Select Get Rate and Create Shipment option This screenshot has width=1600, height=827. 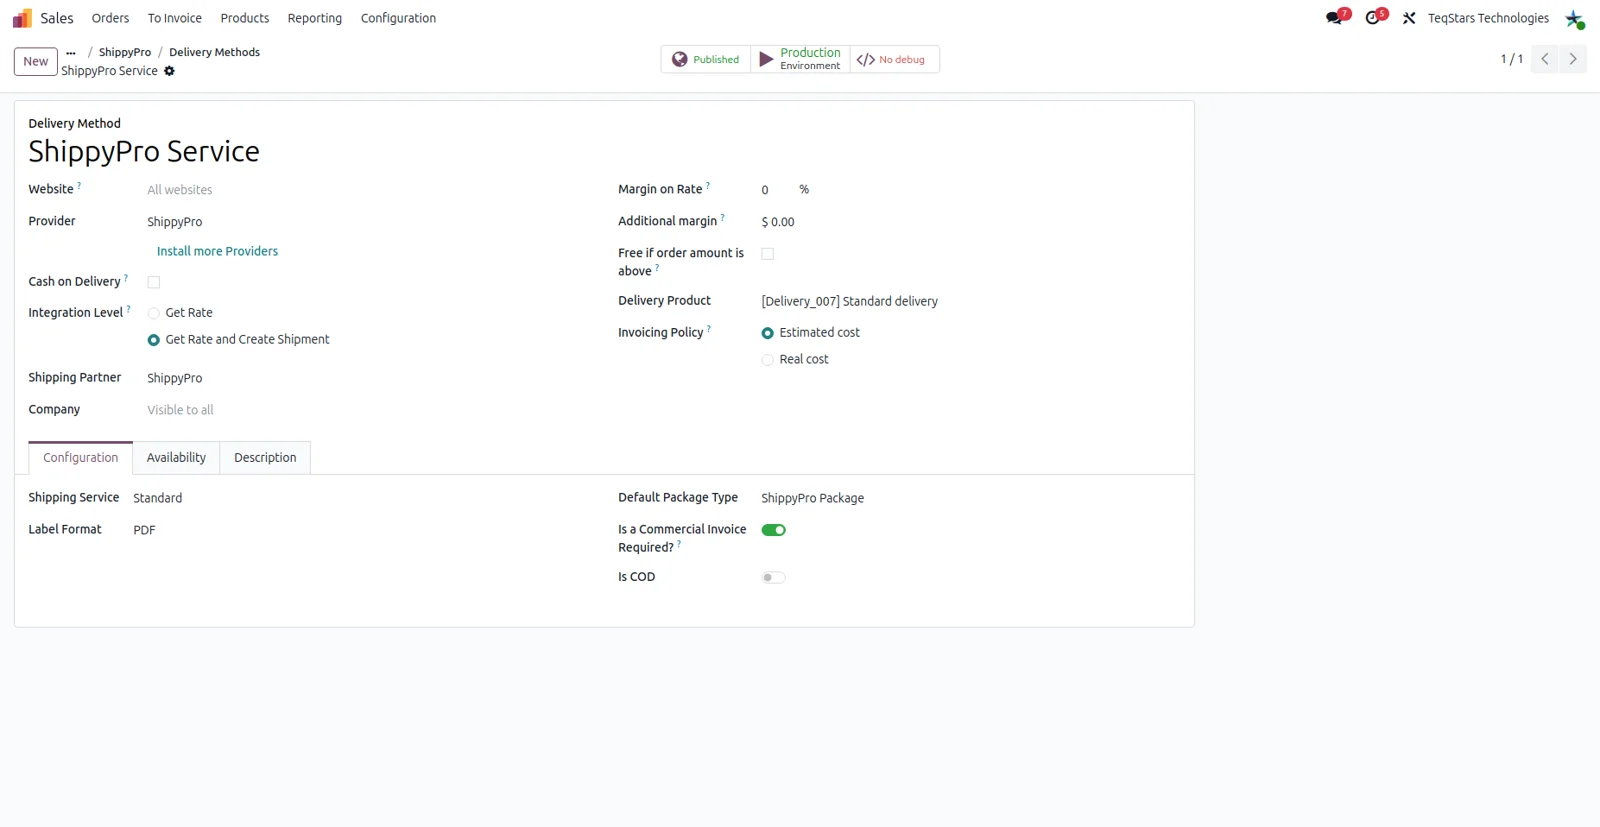tap(154, 340)
